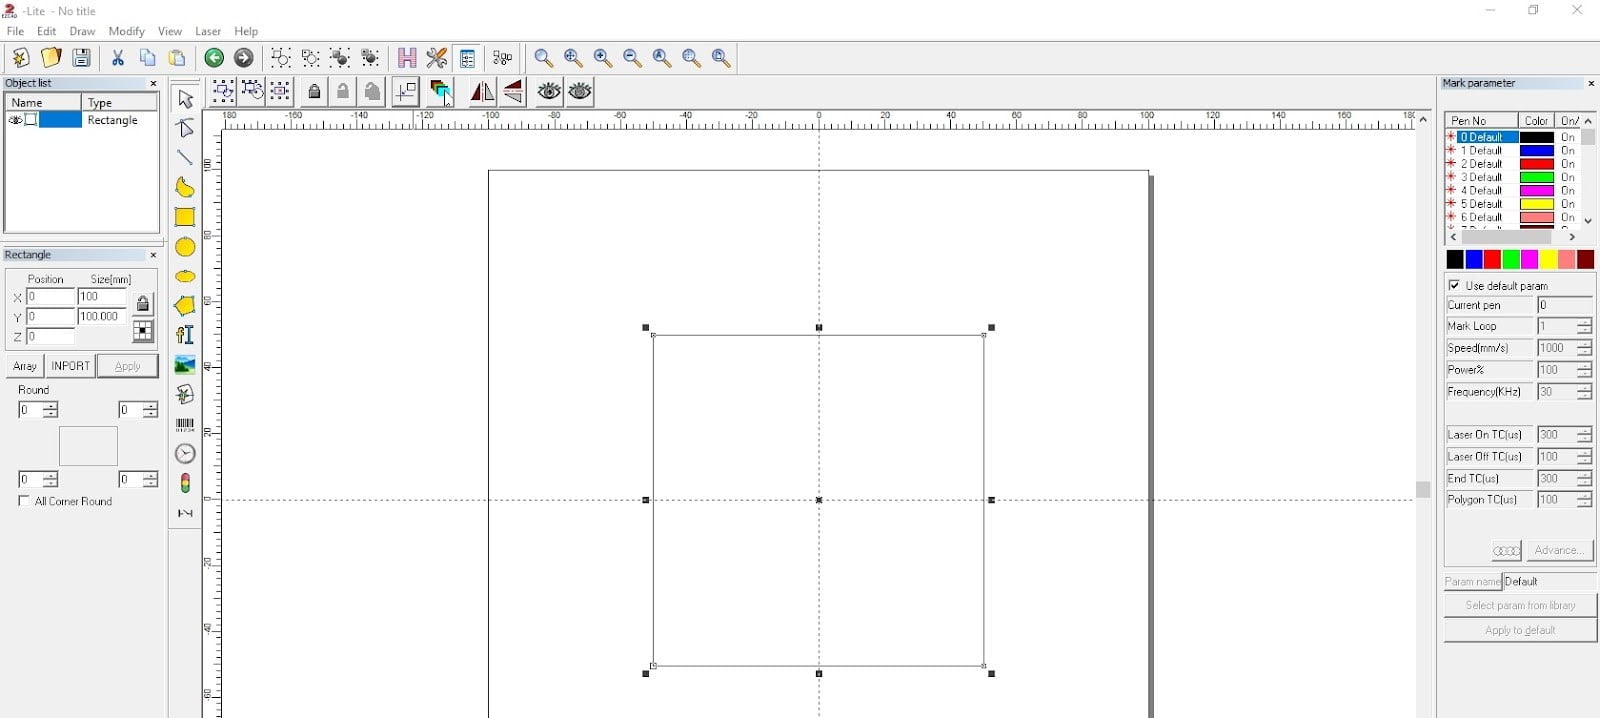Activate the Text tool
The width and height of the screenshot is (1600, 718).
[185, 335]
